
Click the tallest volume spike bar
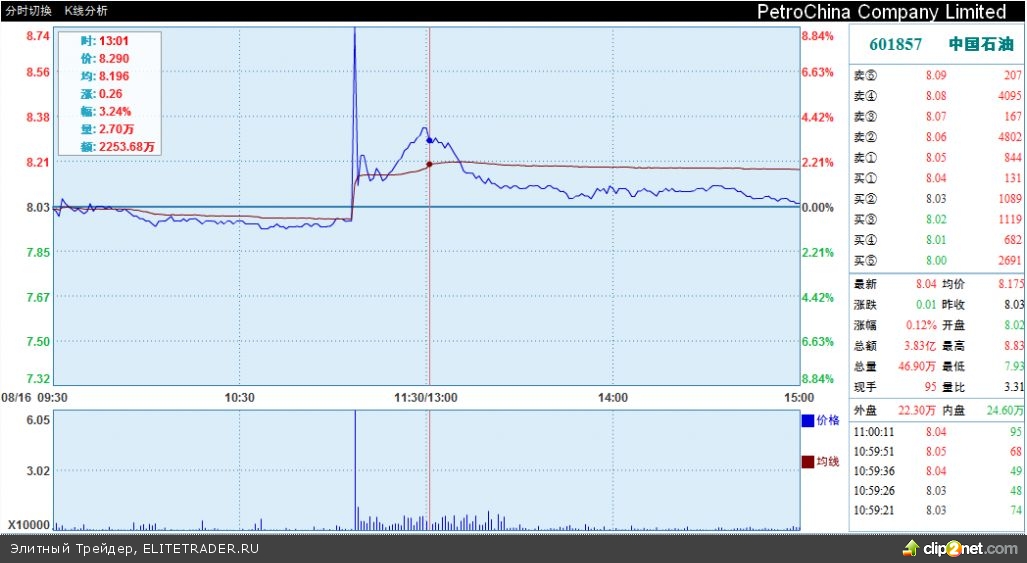tap(355, 470)
